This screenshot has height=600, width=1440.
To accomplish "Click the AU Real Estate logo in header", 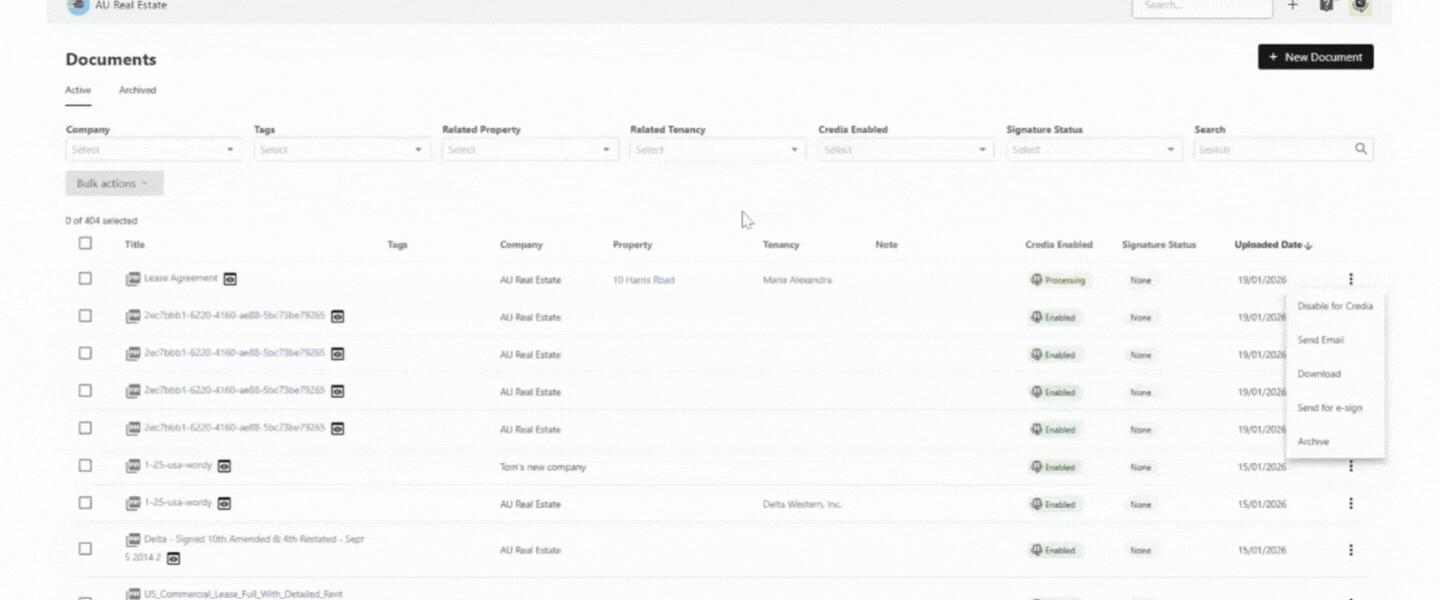I will (x=78, y=6).
